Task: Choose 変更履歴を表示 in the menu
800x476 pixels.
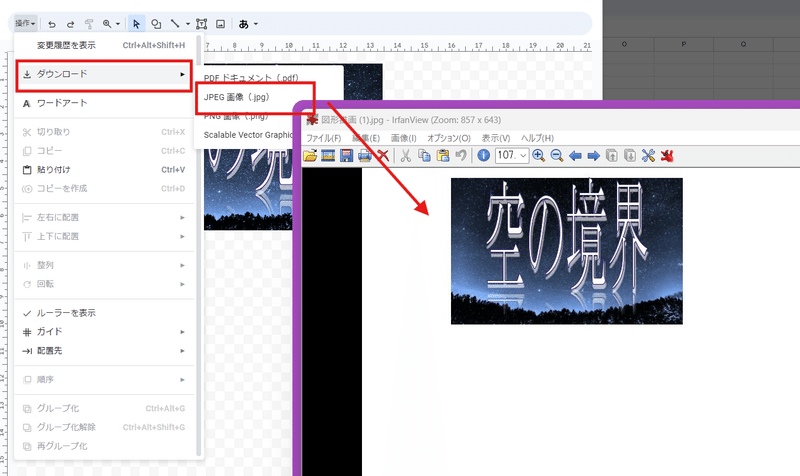Action: (105, 45)
